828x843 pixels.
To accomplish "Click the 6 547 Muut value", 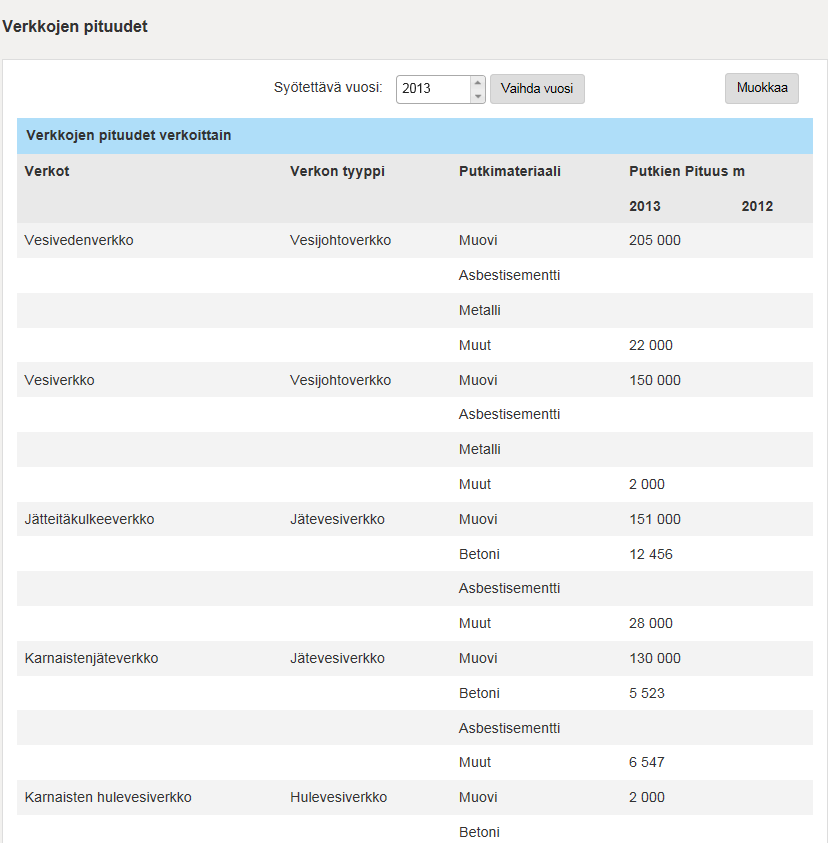I will (x=647, y=762).
